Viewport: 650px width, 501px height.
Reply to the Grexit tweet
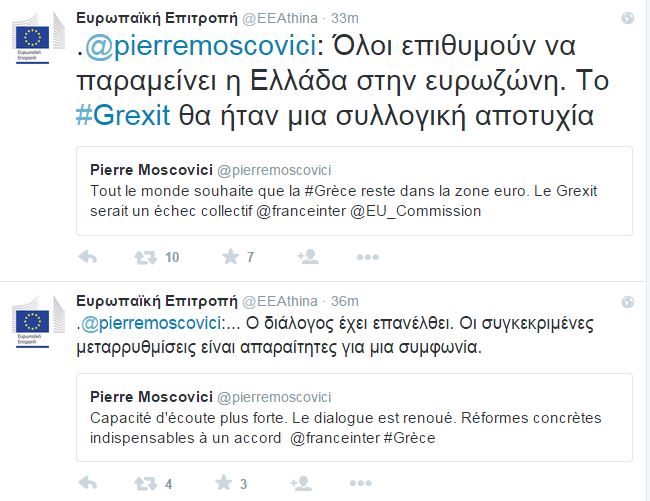point(88,257)
